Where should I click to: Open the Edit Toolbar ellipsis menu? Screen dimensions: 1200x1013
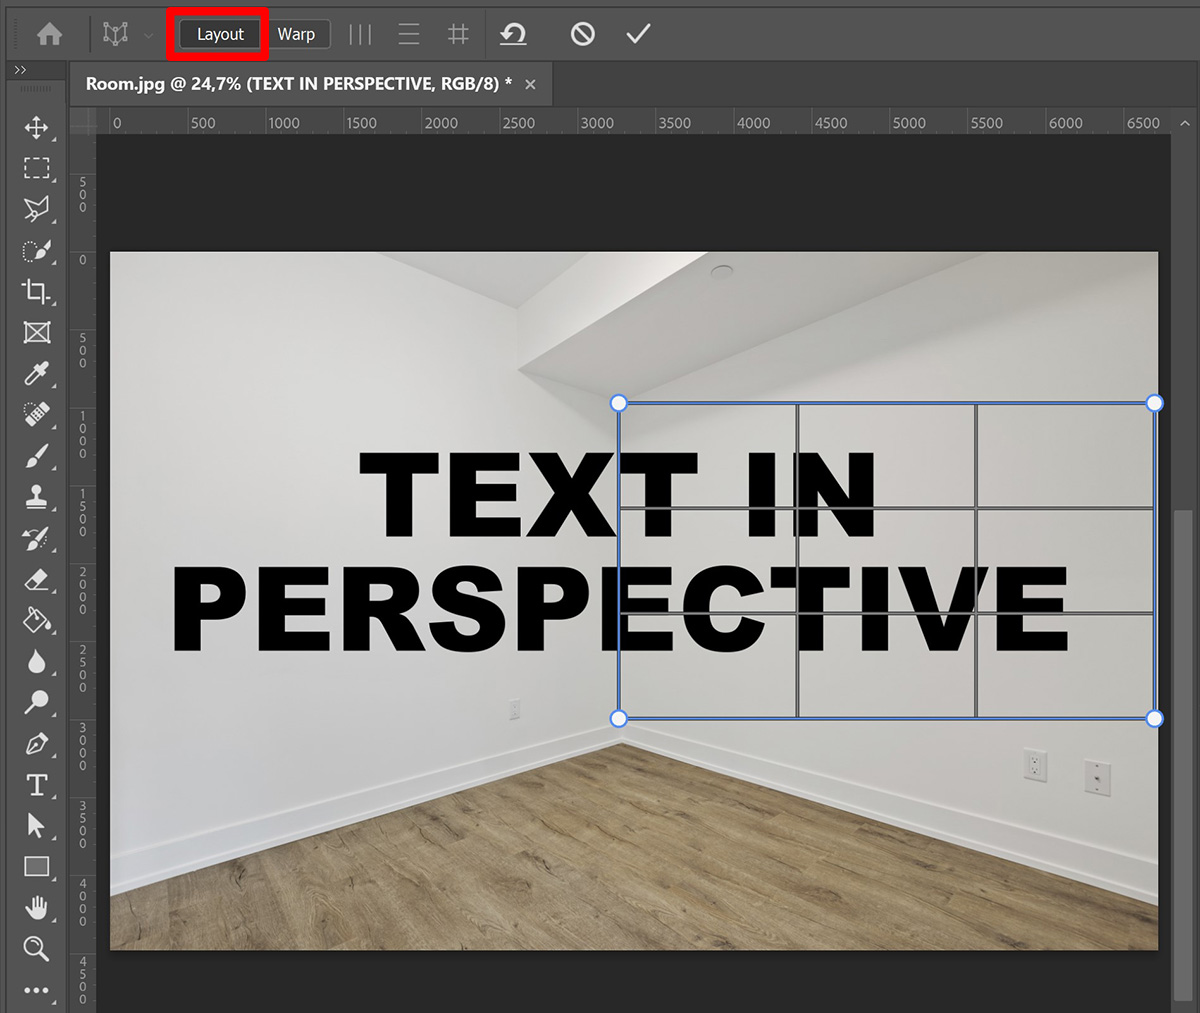click(36, 990)
